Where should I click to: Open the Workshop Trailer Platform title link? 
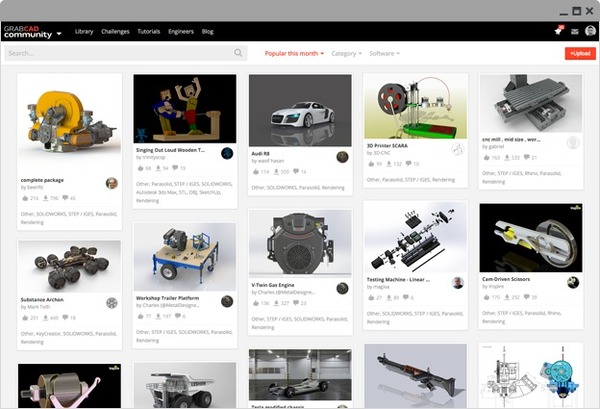pyautogui.click(x=168, y=298)
